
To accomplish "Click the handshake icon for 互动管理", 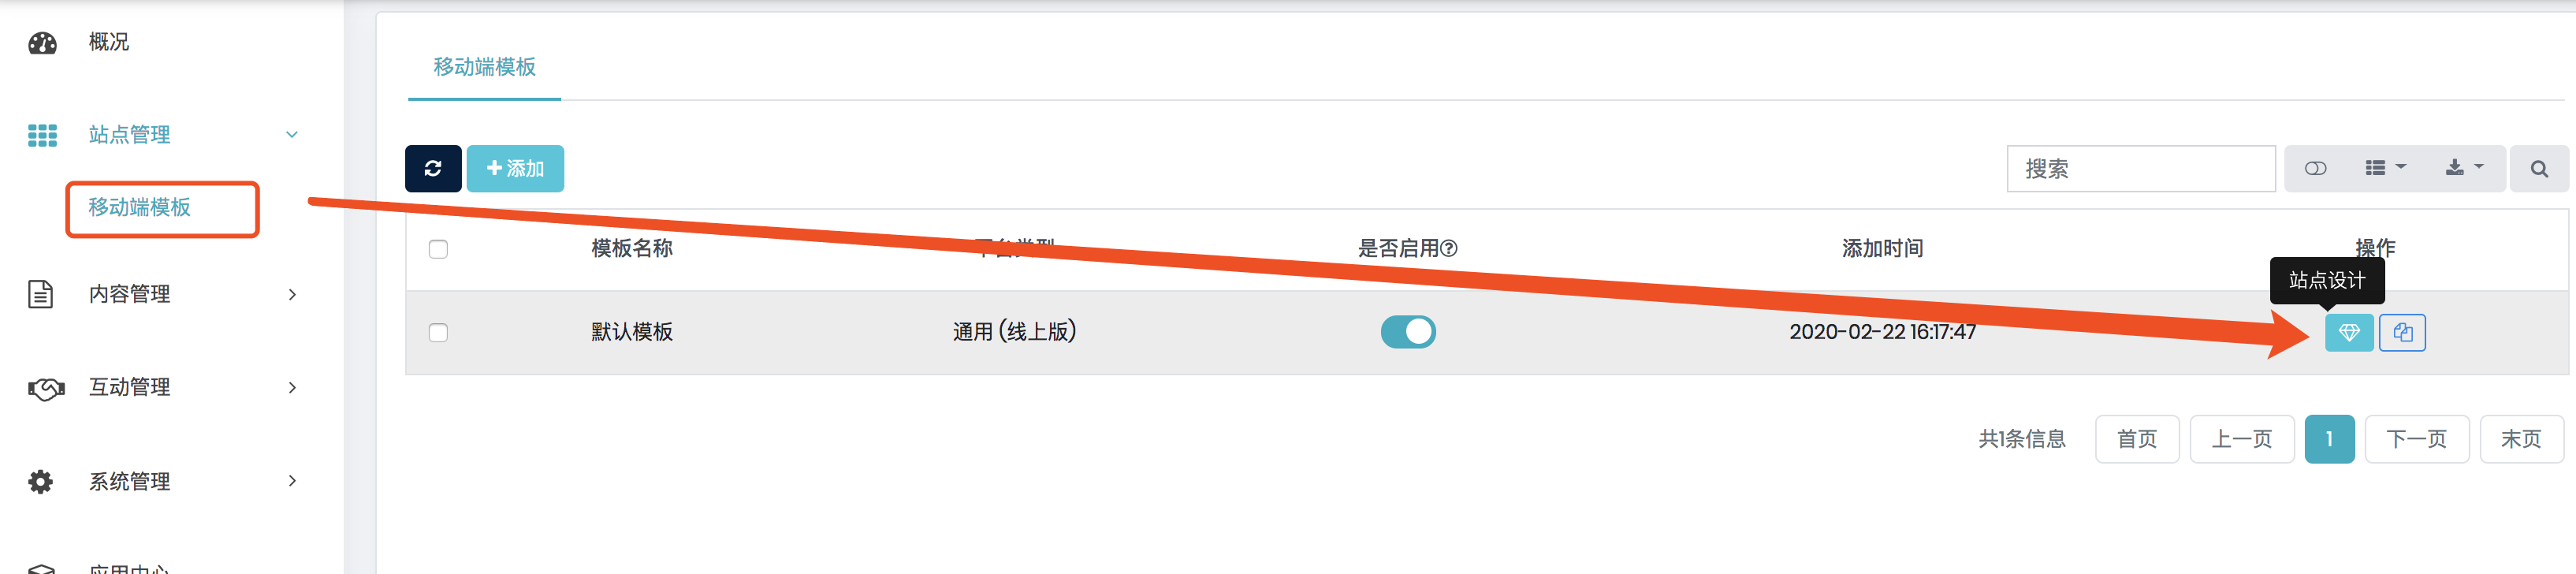I will pos(46,388).
